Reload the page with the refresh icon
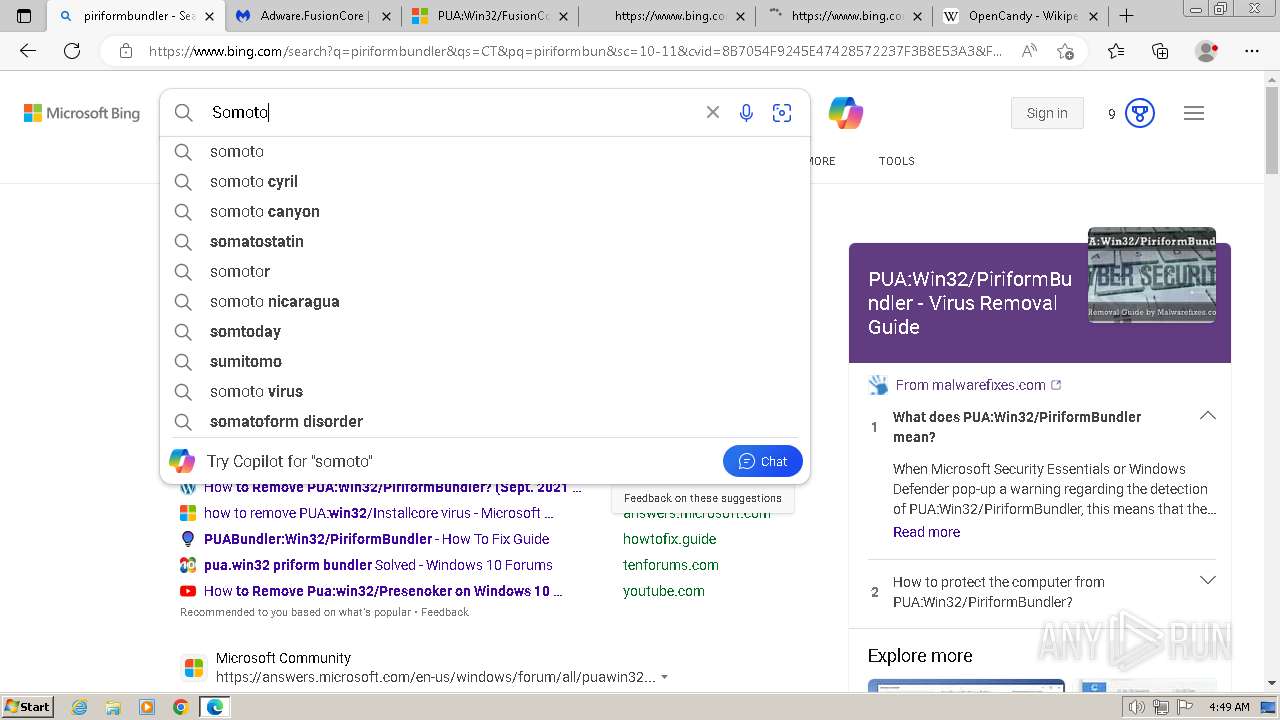Viewport: 1280px width, 720px height. pyautogui.click(x=72, y=51)
